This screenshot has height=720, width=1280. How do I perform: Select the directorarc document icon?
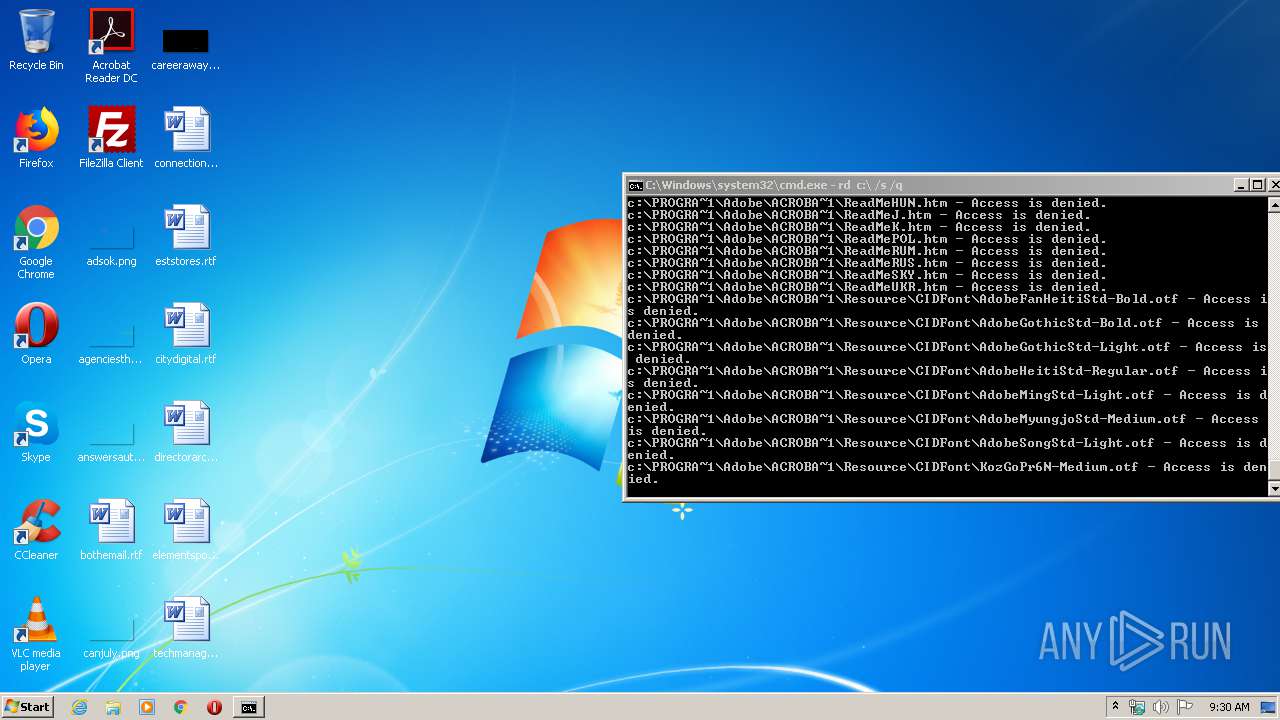coord(186,433)
